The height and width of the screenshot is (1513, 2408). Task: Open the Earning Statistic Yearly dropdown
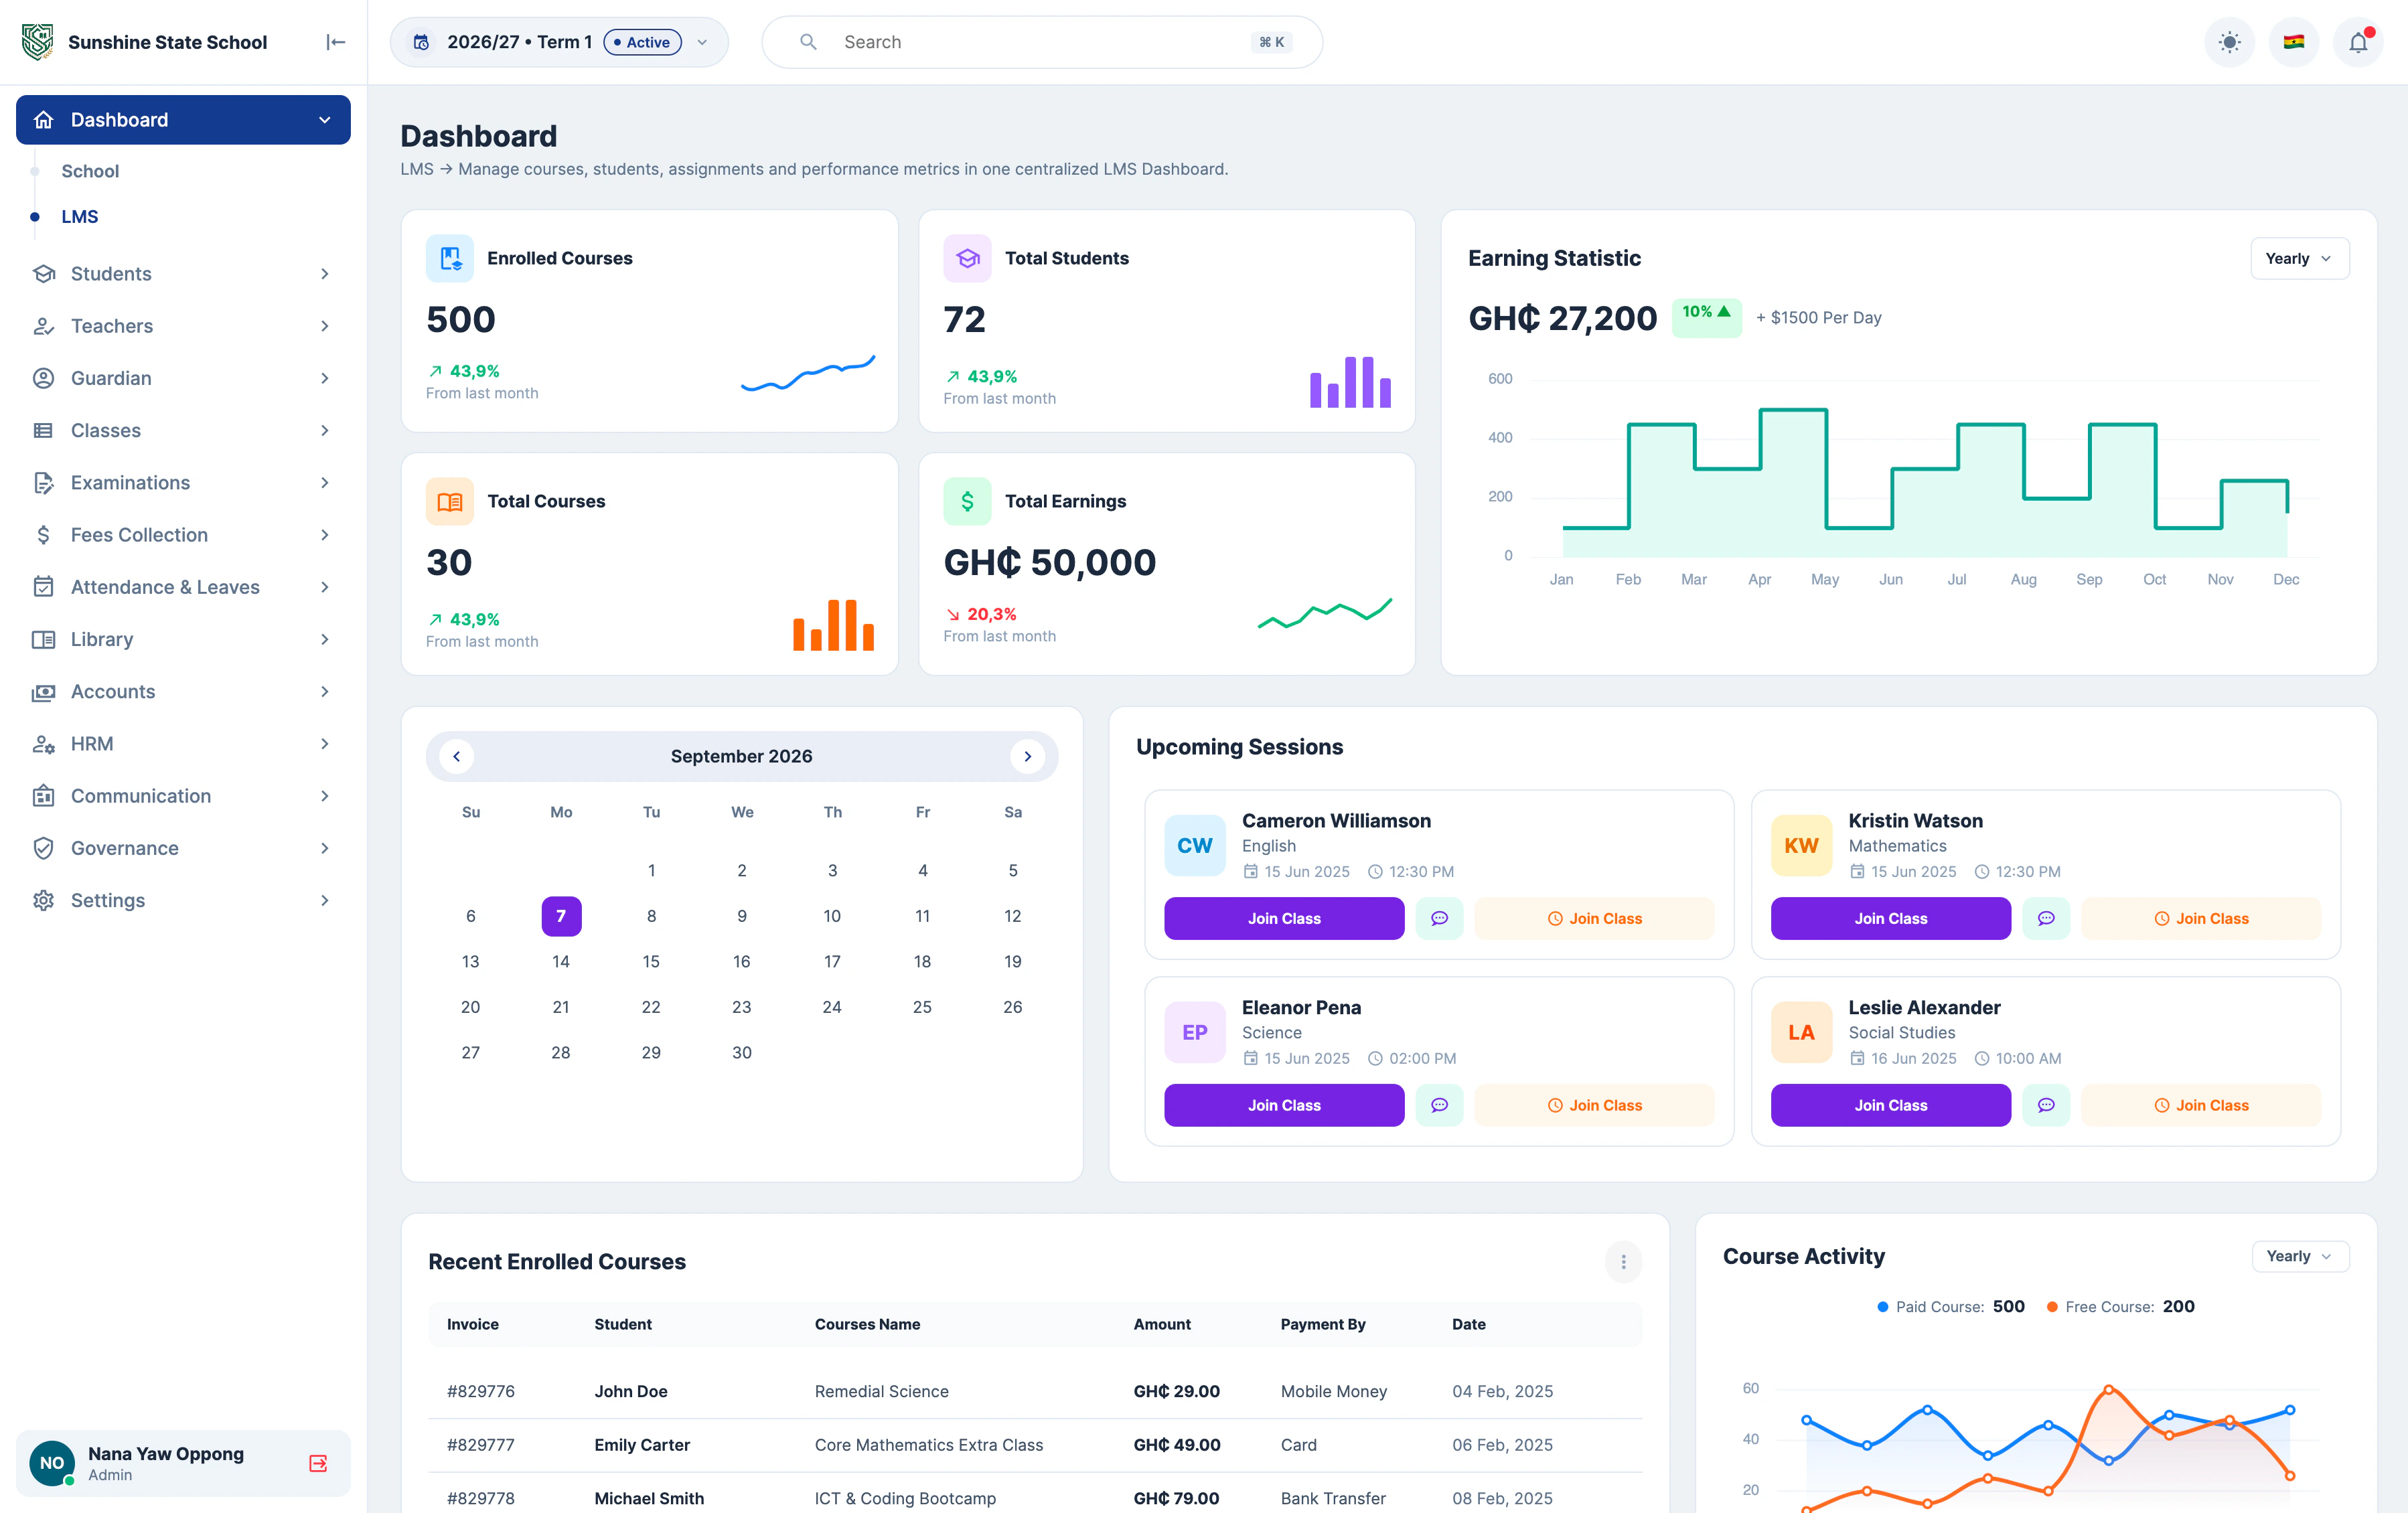click(x=2299, y=258)
